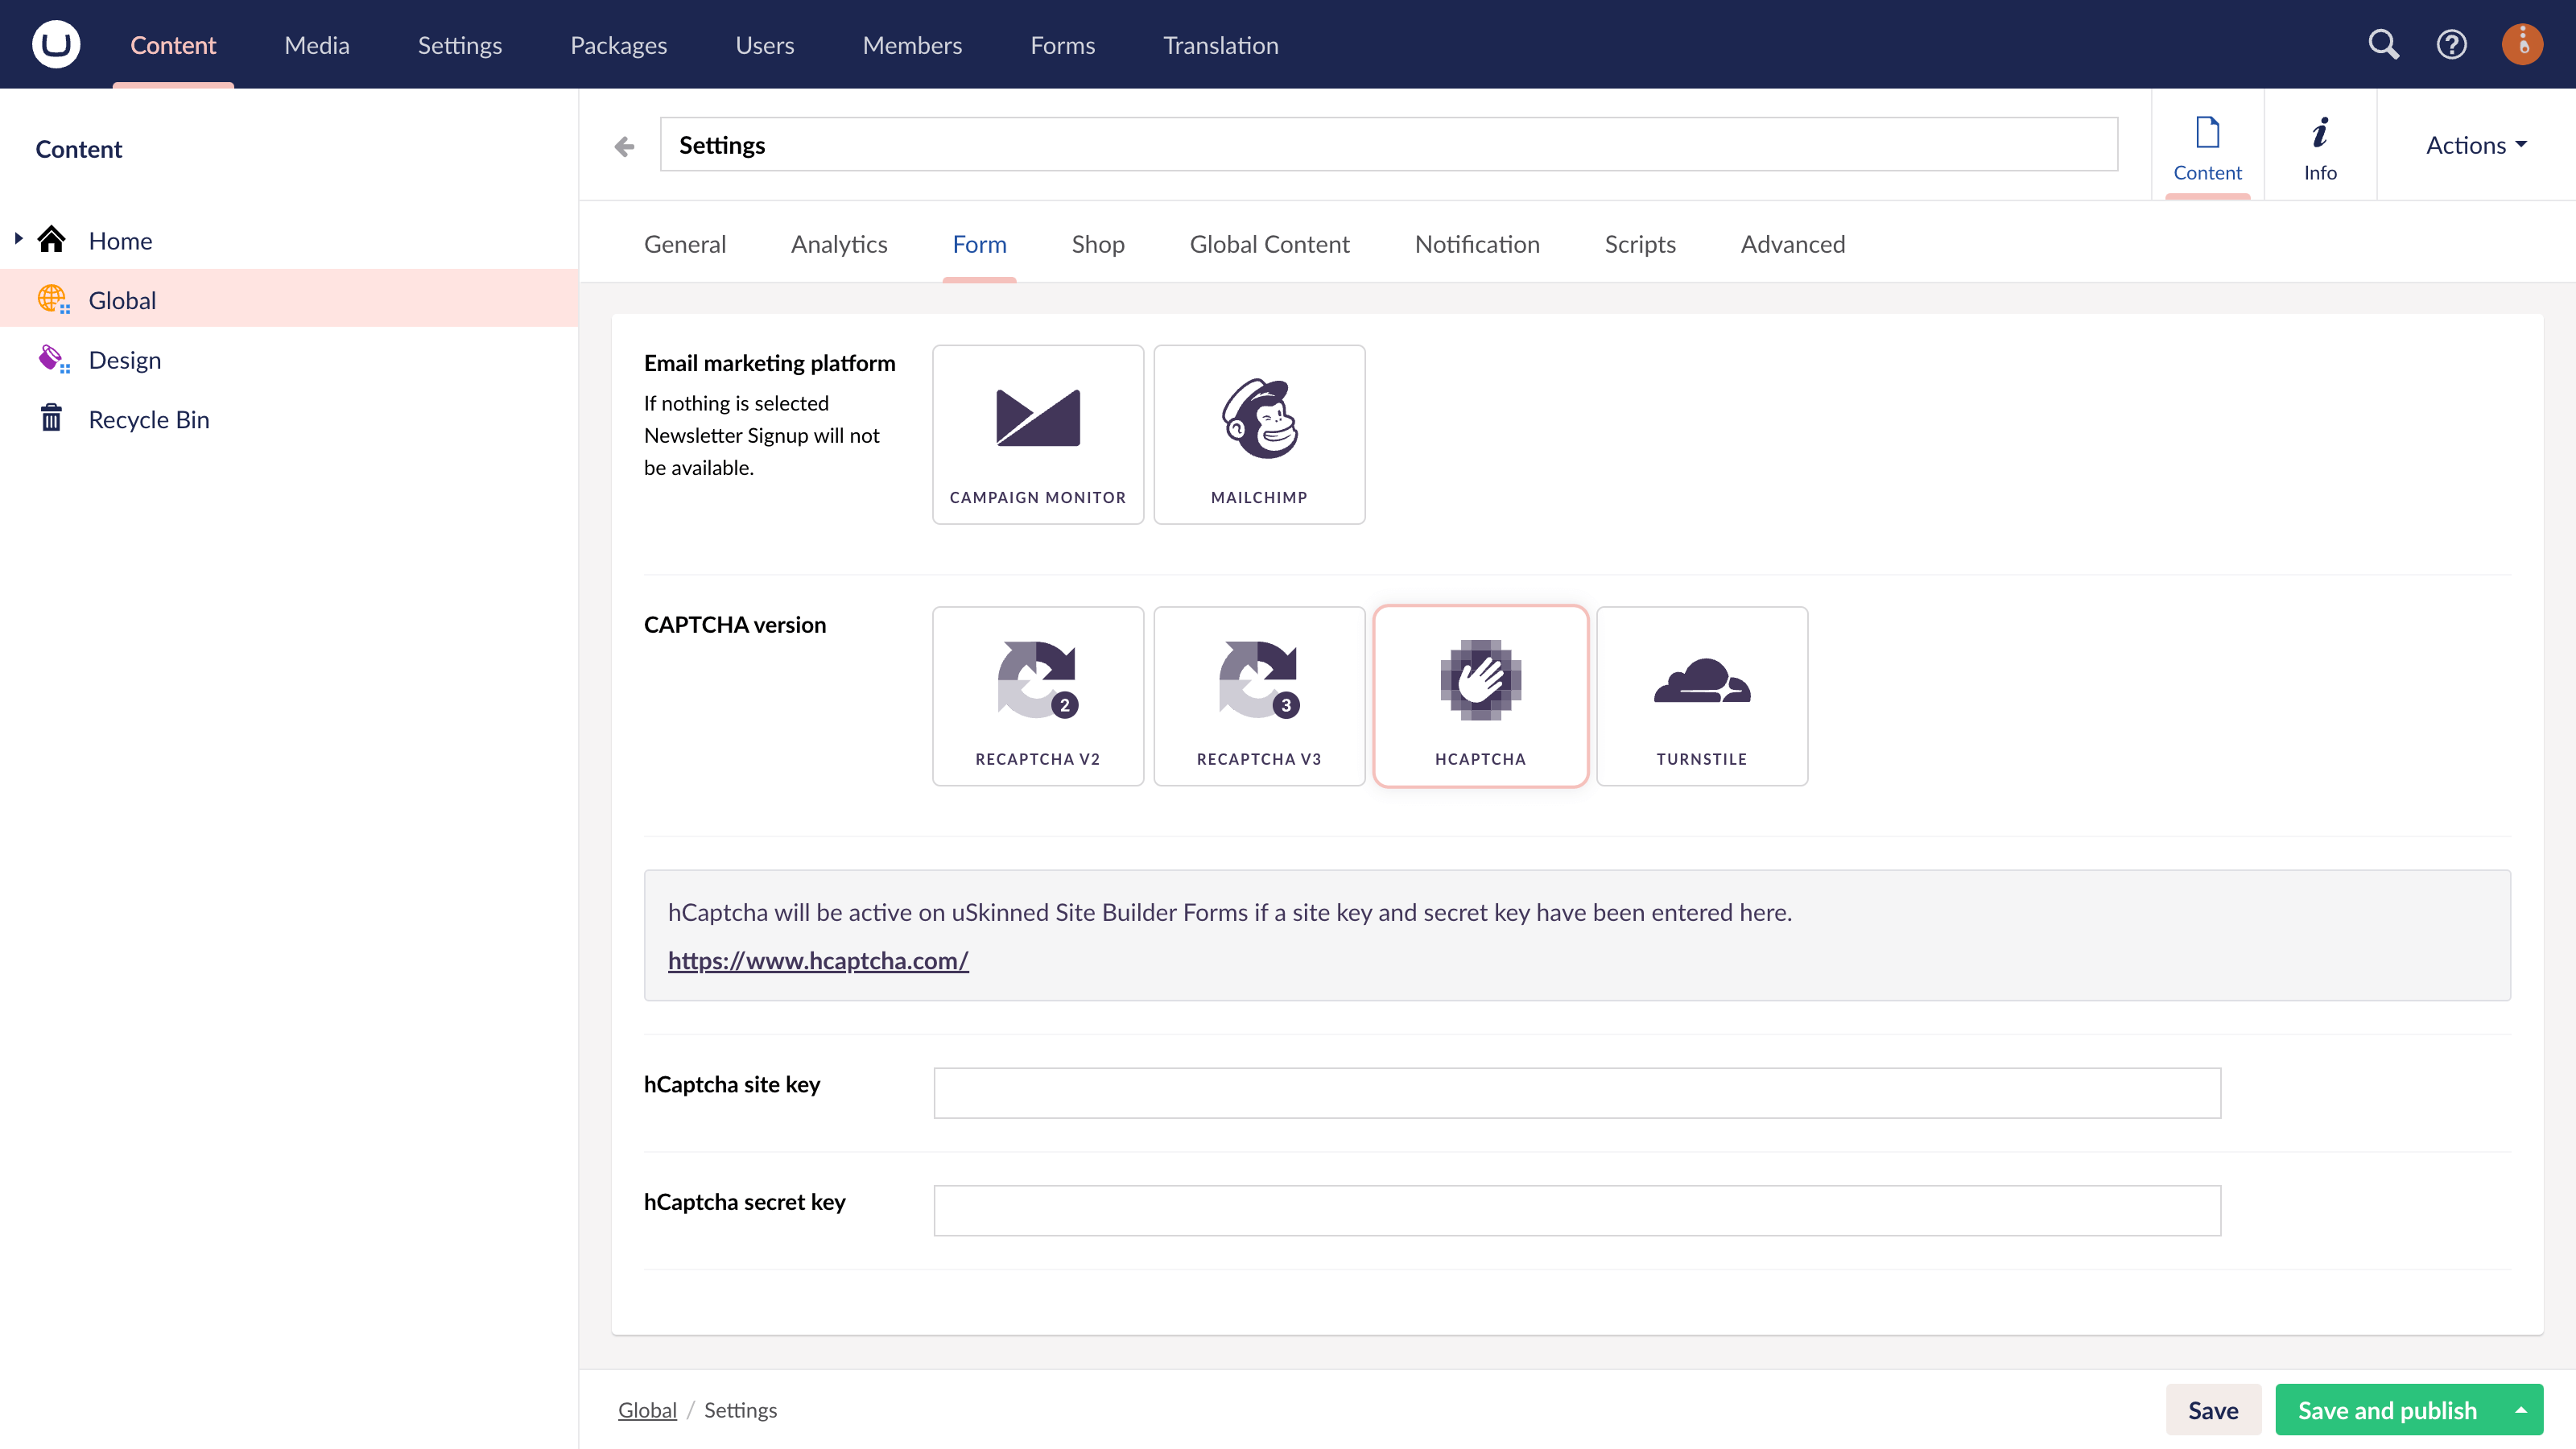Select Turnstile as CAPTCHA version
Screen dimensions: 2576x1449
pyautogui.click(x=1701, y=695)
